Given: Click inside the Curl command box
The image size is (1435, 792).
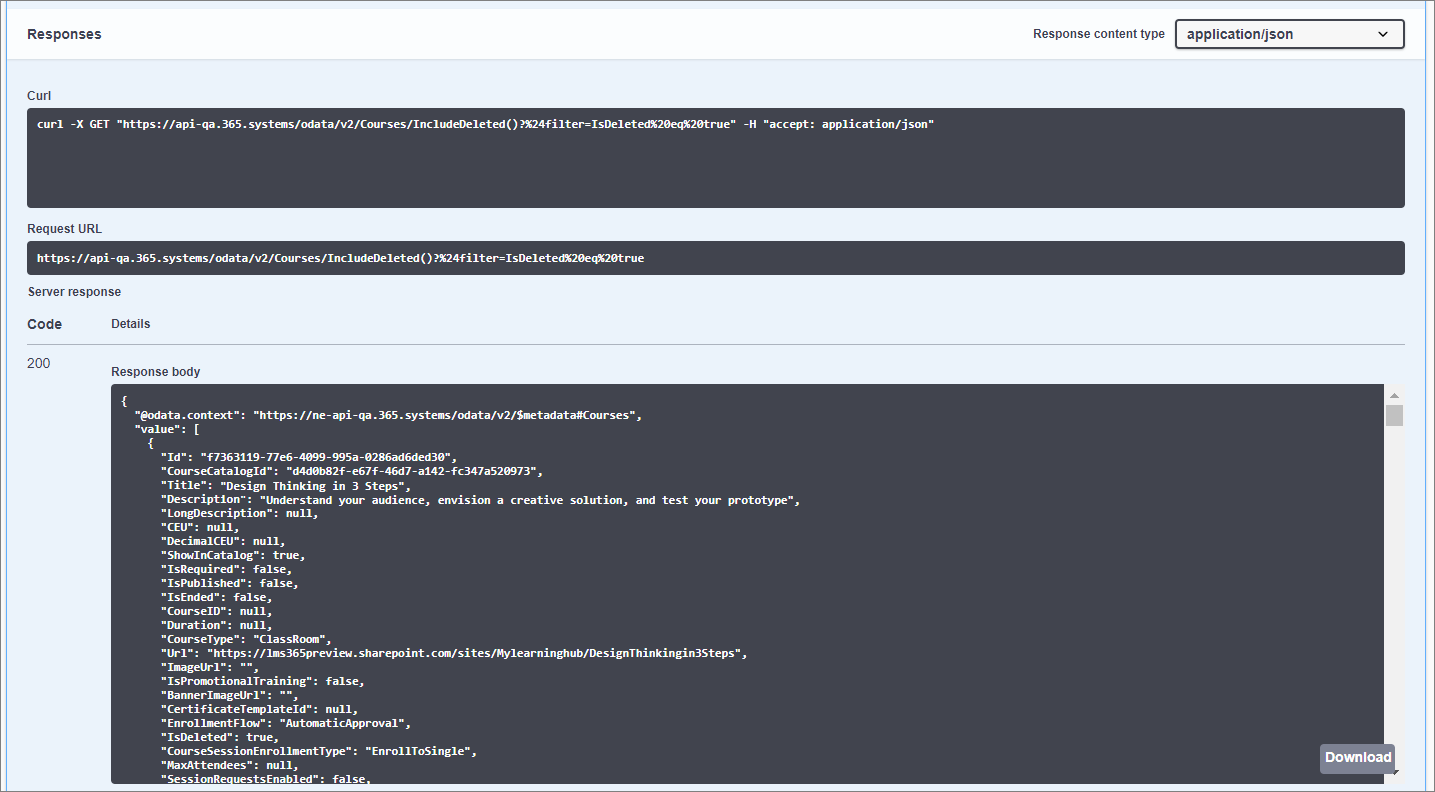Looking at the screenshot, I should (715, 158).
